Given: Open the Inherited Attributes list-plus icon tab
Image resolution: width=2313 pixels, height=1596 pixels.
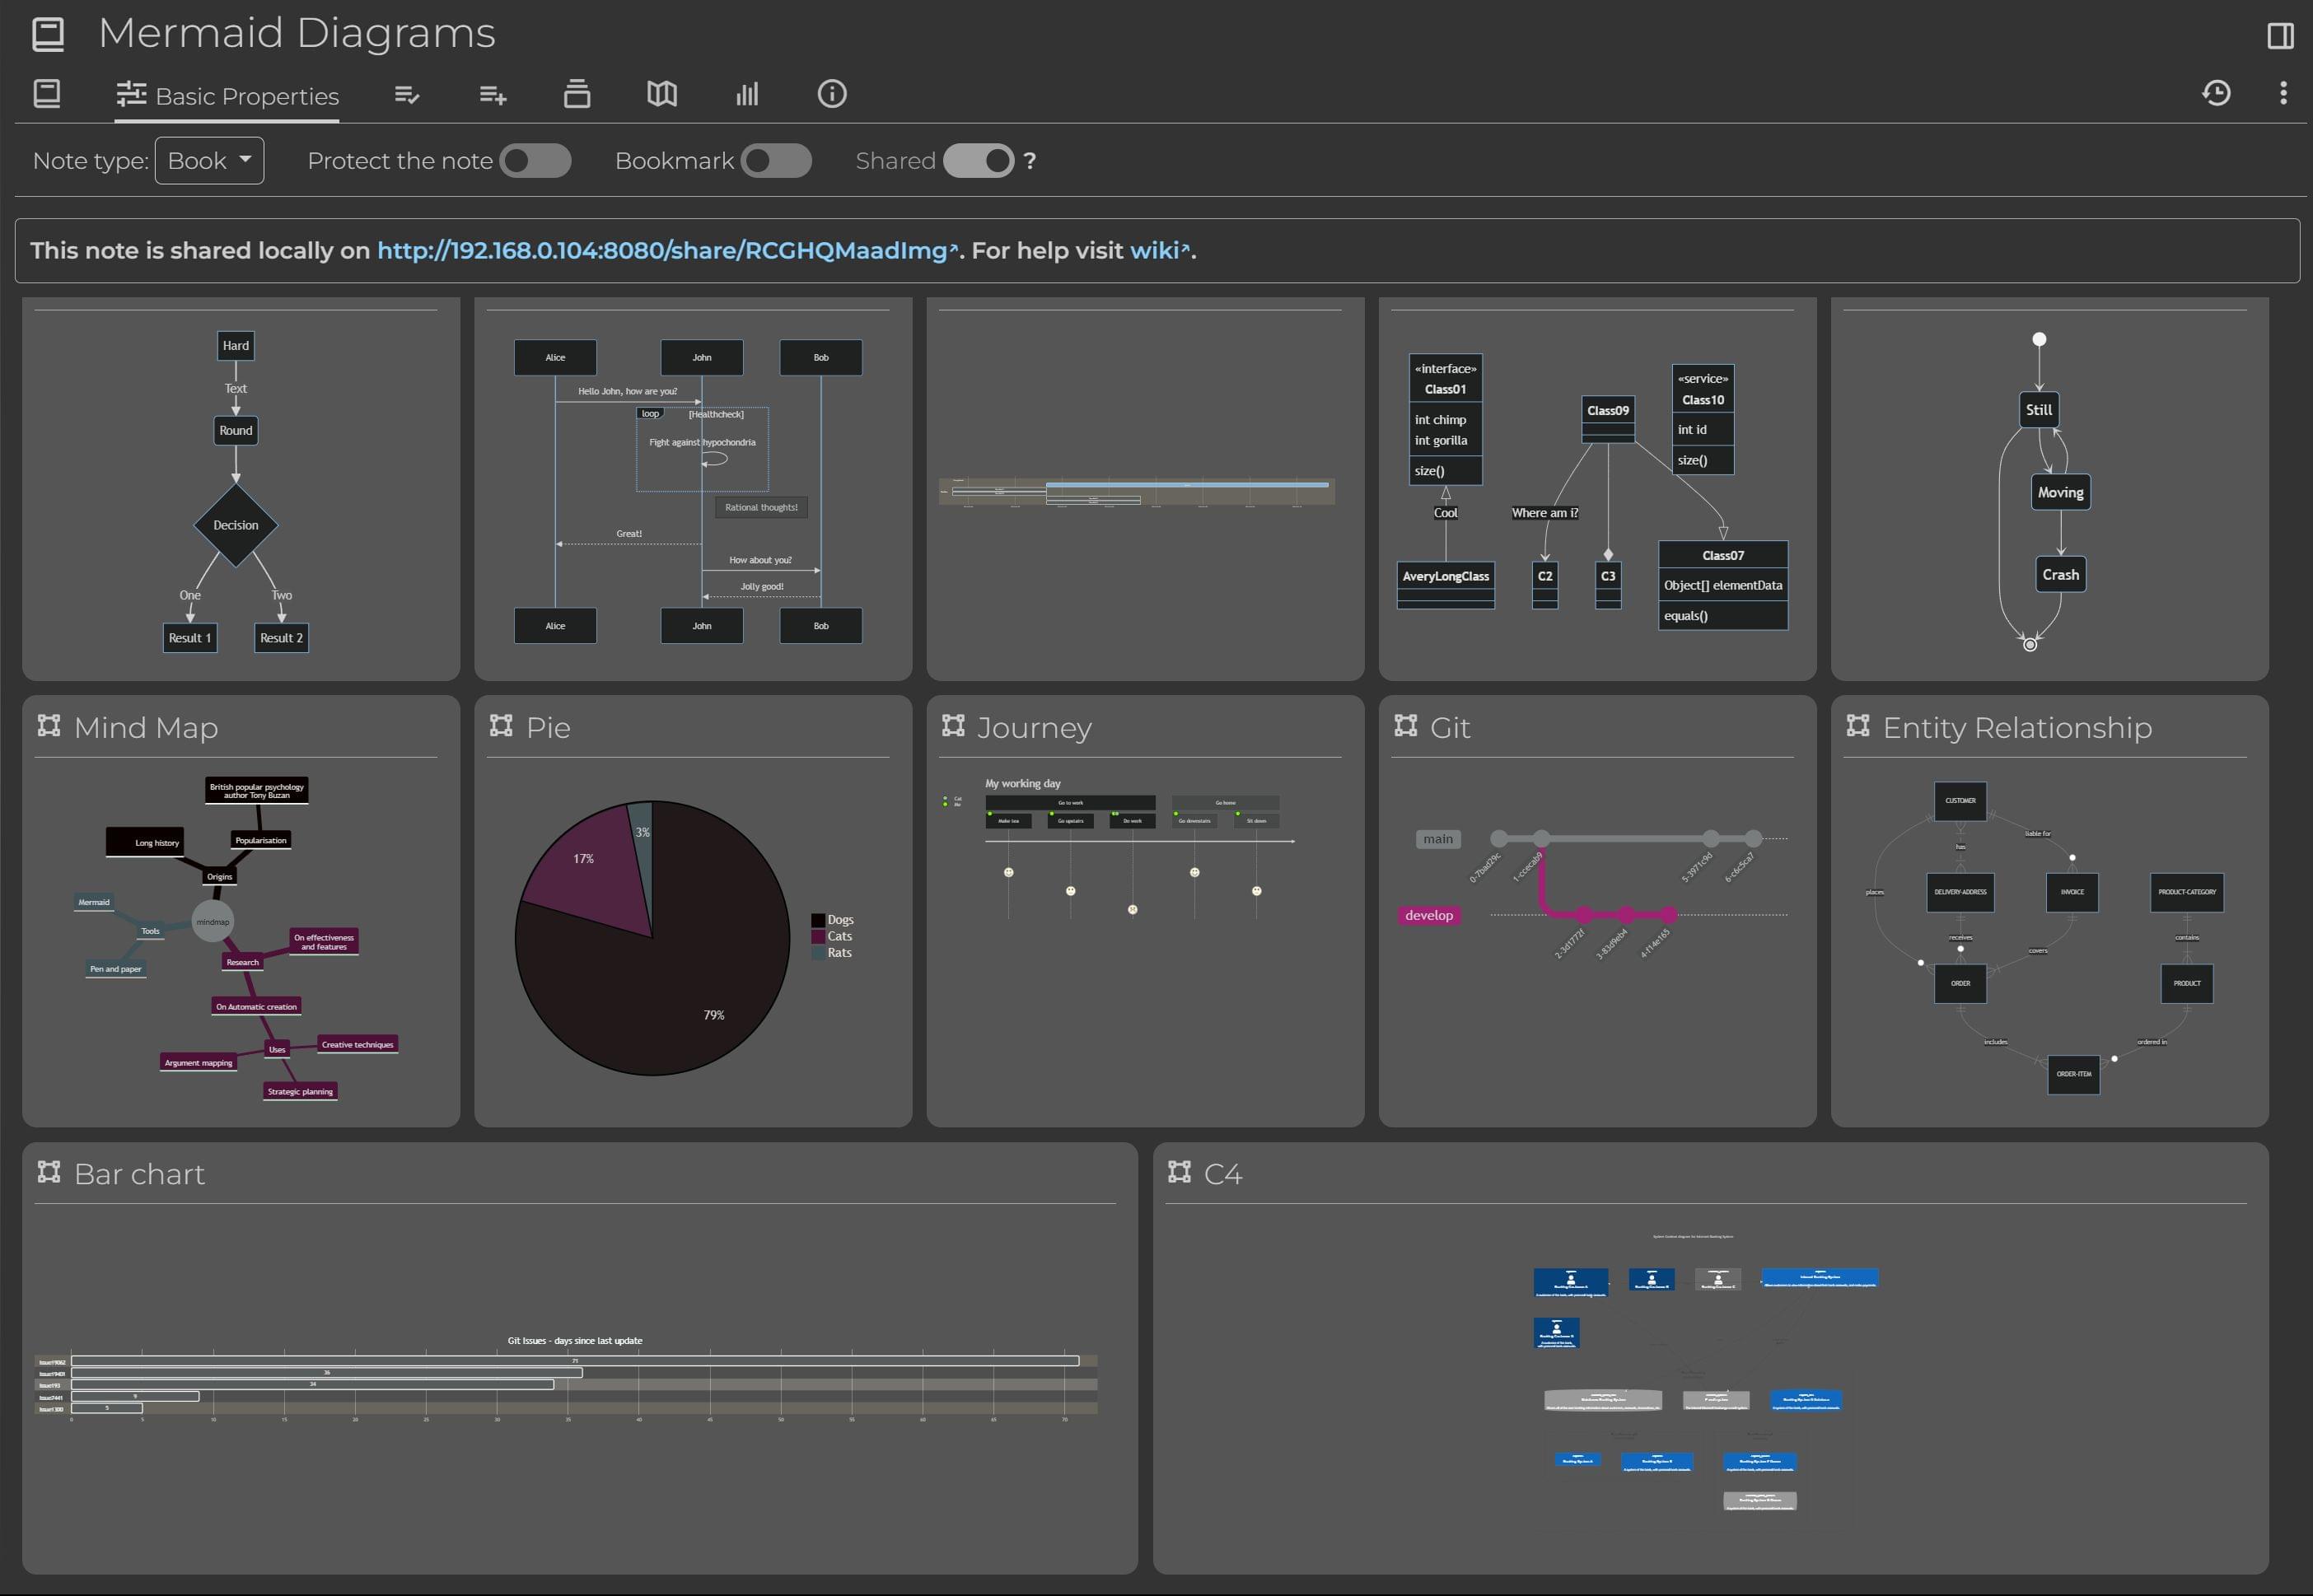Looking at the screenshot, I should pyautogui.click(x=492, y=94).
